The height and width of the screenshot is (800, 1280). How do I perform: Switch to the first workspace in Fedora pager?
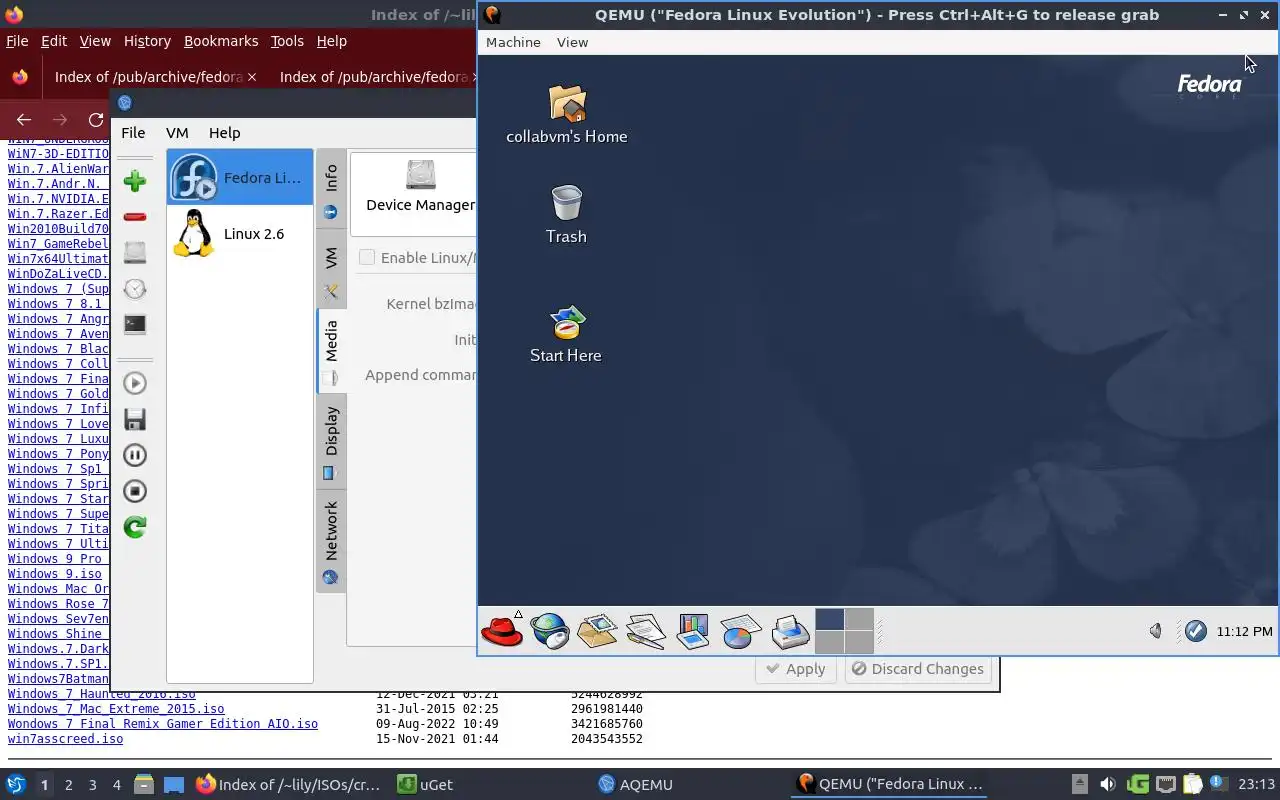[830, 620]
